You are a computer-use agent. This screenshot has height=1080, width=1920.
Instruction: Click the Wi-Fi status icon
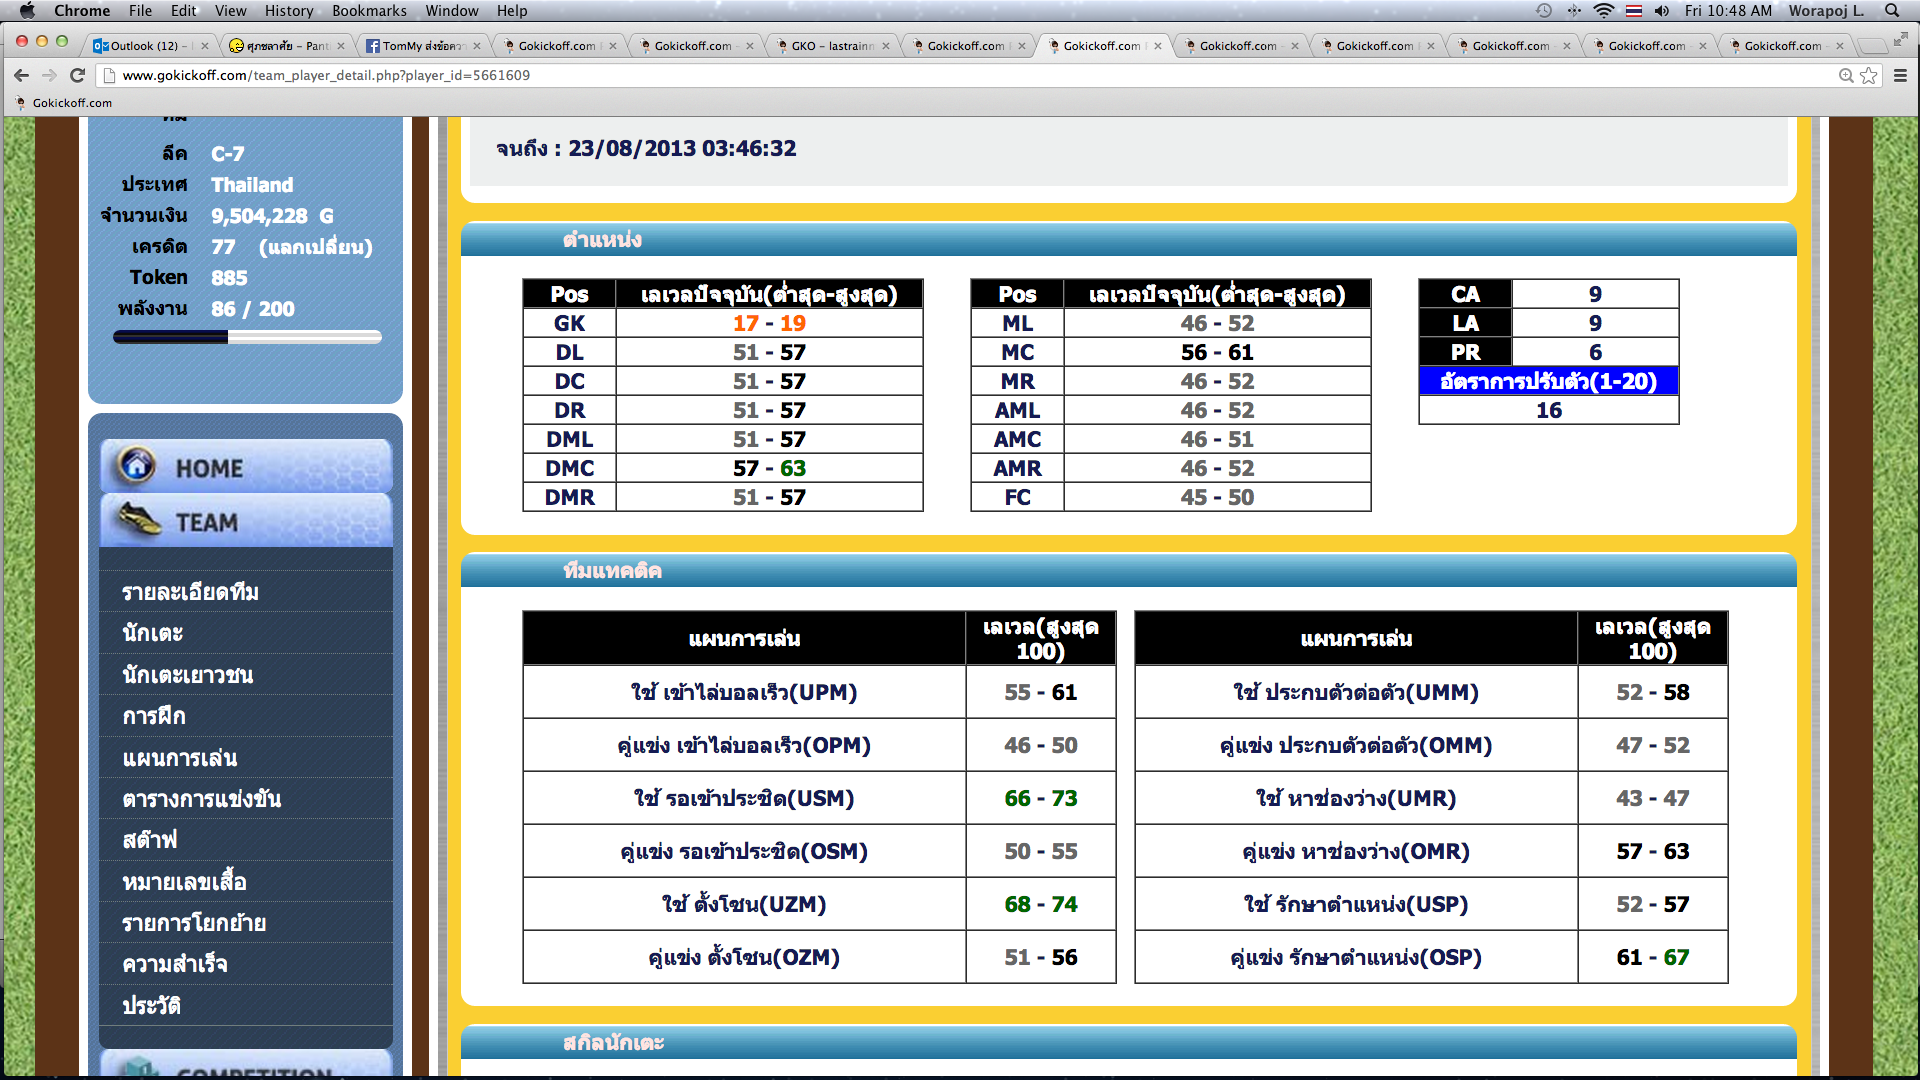(1603, 11)
